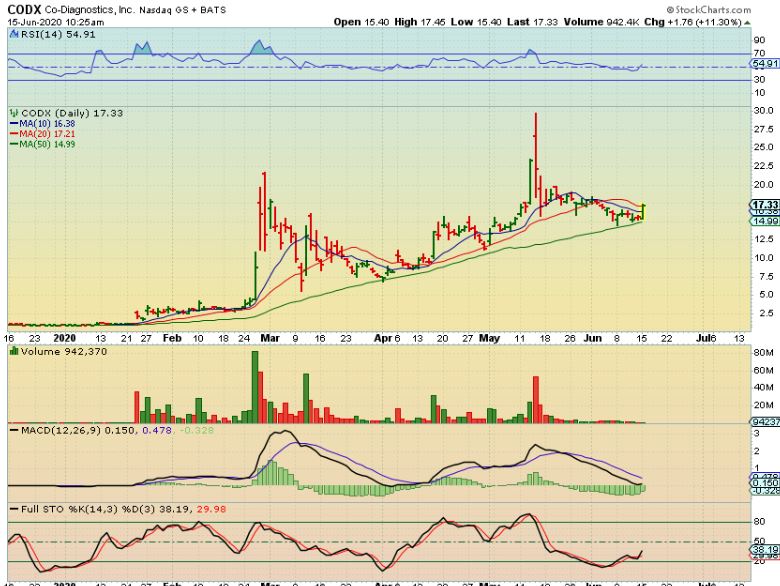Click the CODX ticker symbol in the header
This screenshot has height=586, width=780.
[x=24, y=9]
